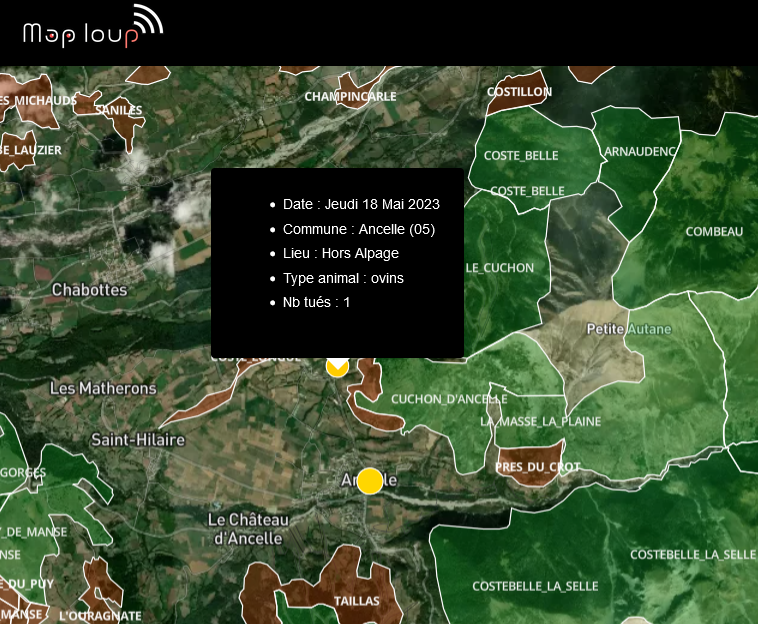758x624 pixels.
Task: Click the SANILES pasture zone
Action: (x=120, y=110)
